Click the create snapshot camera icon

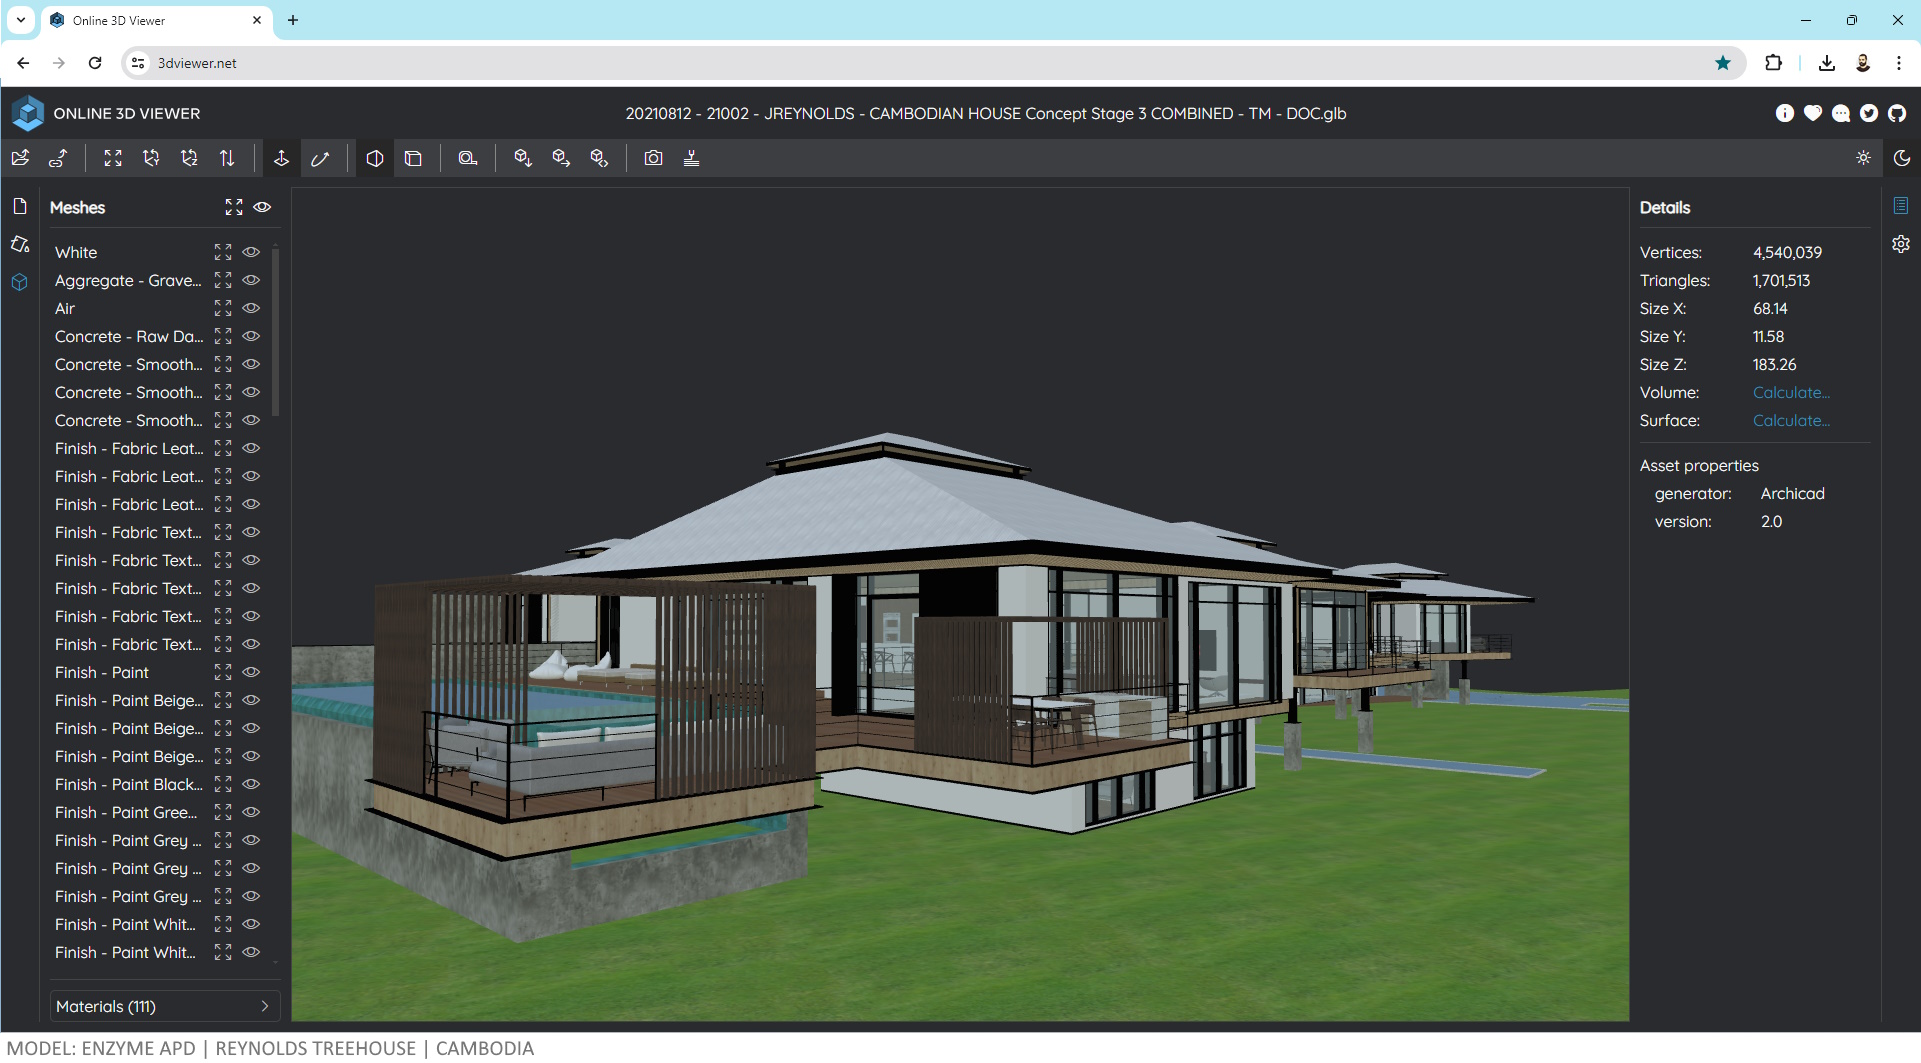tap(653, 158)
